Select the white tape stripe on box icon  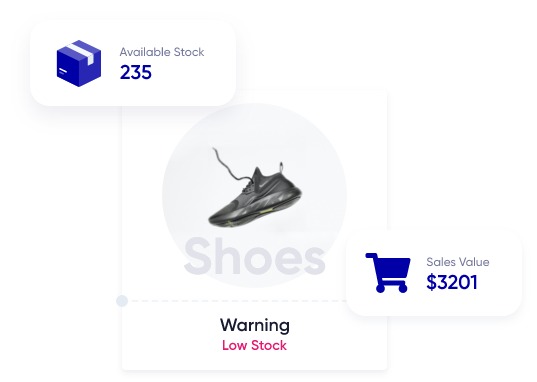pyautogui.click(x=81, y=52)
